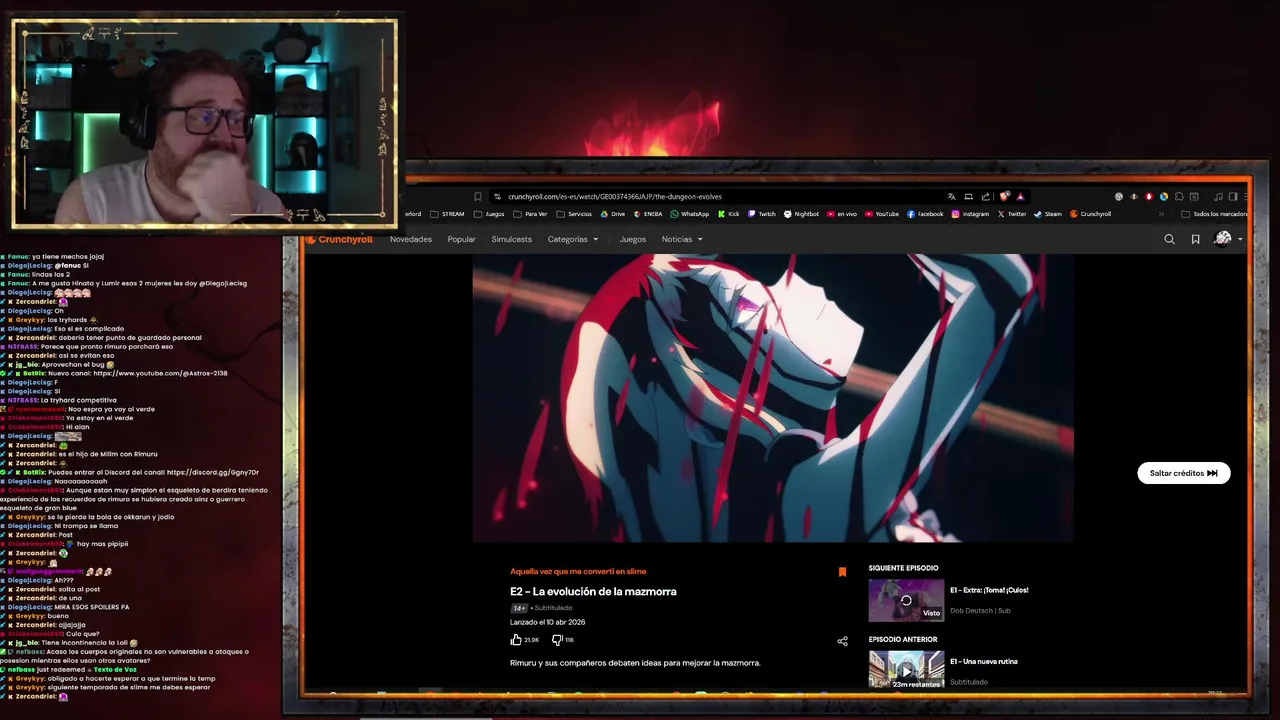Open Todos los marcadores folder
The image size is (1280, 720).
coord(1214,214)
